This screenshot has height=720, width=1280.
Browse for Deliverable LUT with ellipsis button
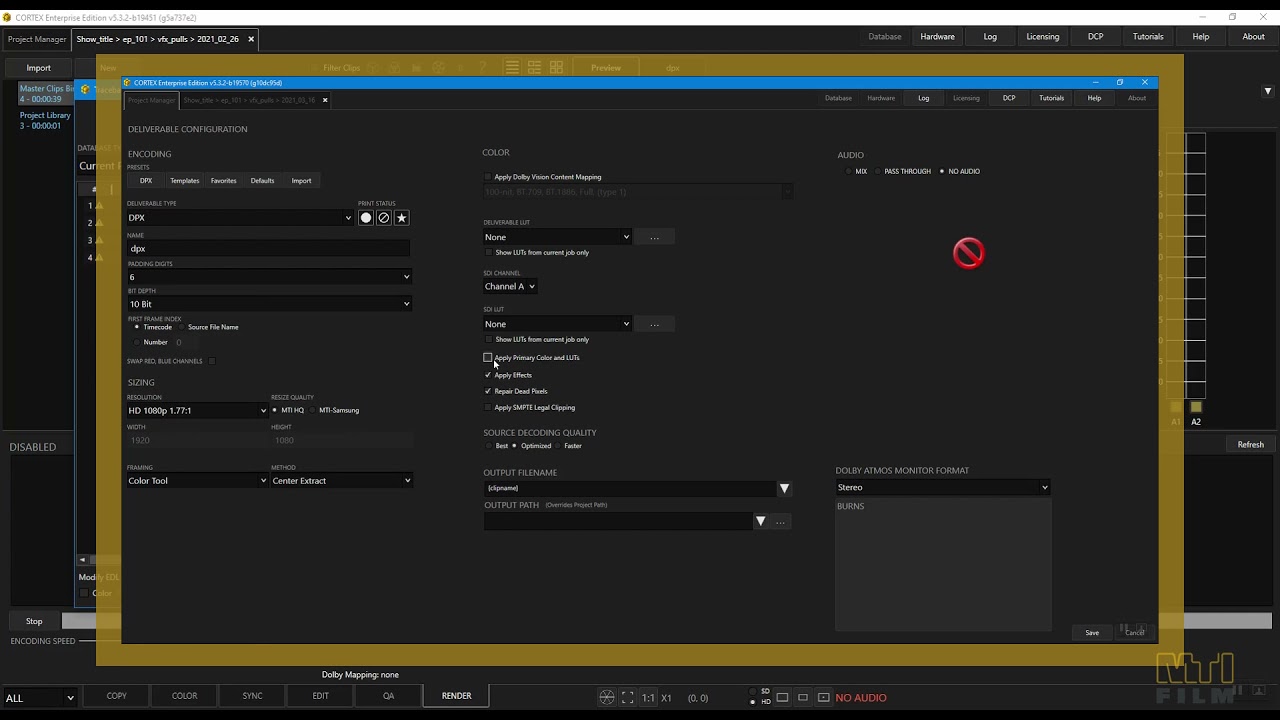[x=655, y=237]
